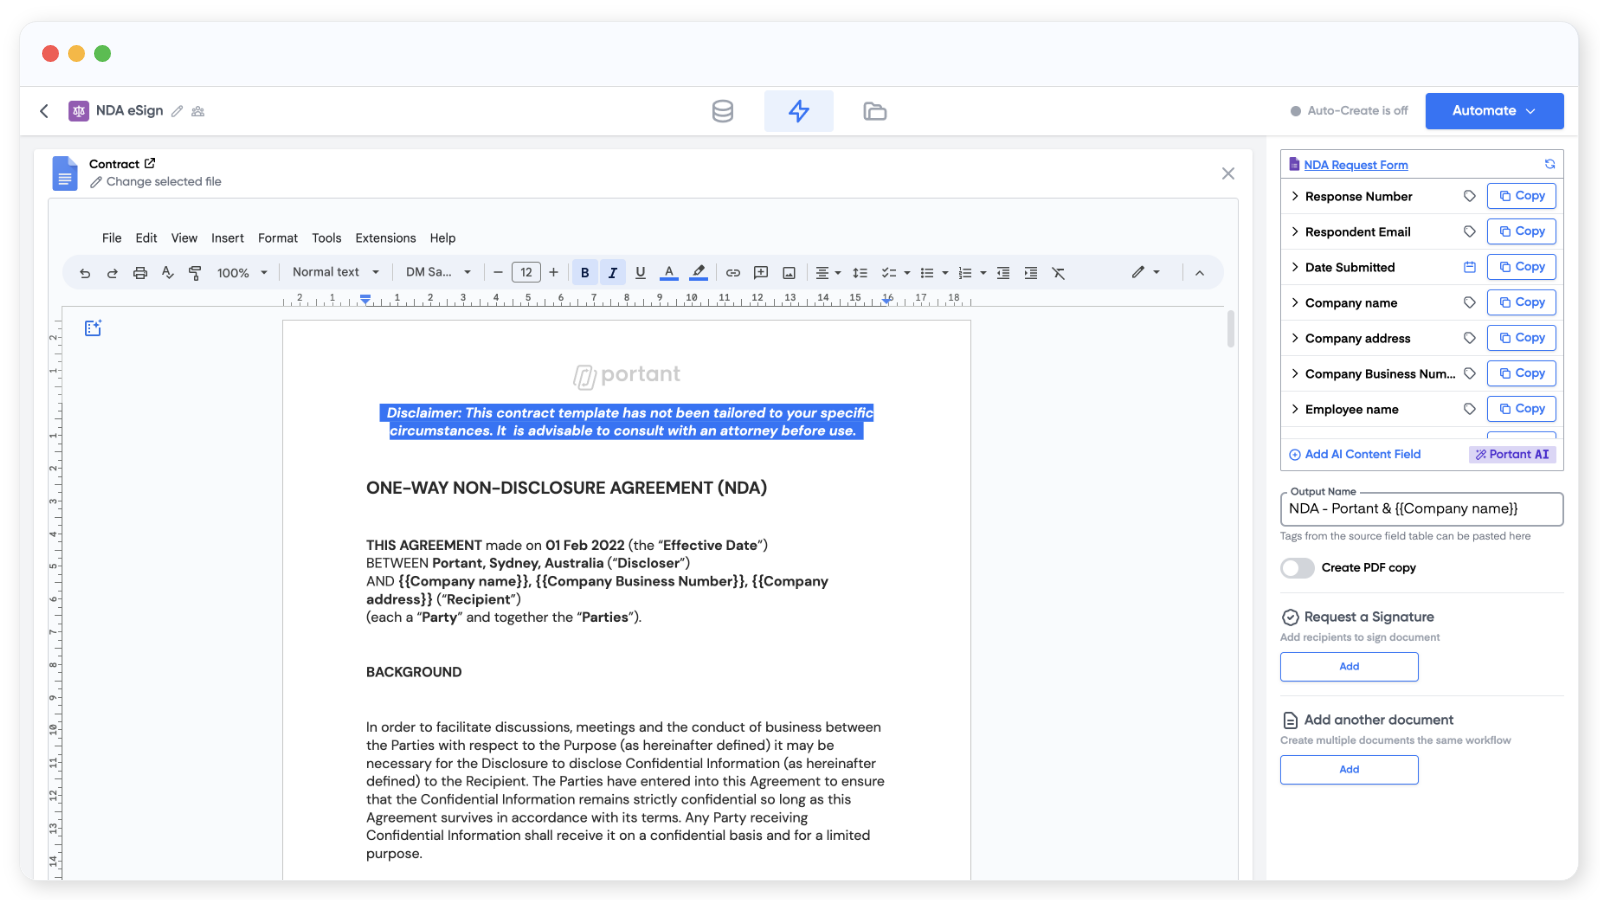The image size is (1600, 900).
Task: Click the insert image icon
Action: (789, 273)
